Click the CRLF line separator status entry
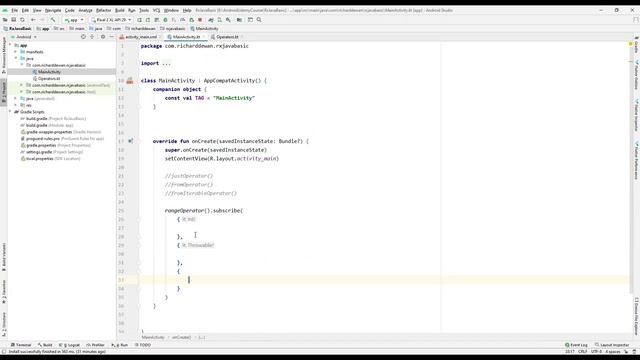Viewport: 640px width, 360px height. click(x=582, y=351)
